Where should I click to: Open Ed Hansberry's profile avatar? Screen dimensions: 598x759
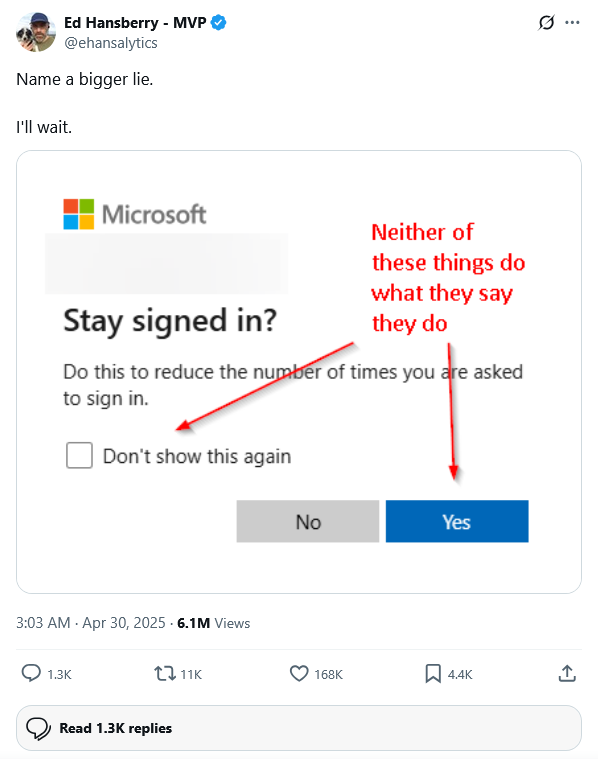[35, 32]
